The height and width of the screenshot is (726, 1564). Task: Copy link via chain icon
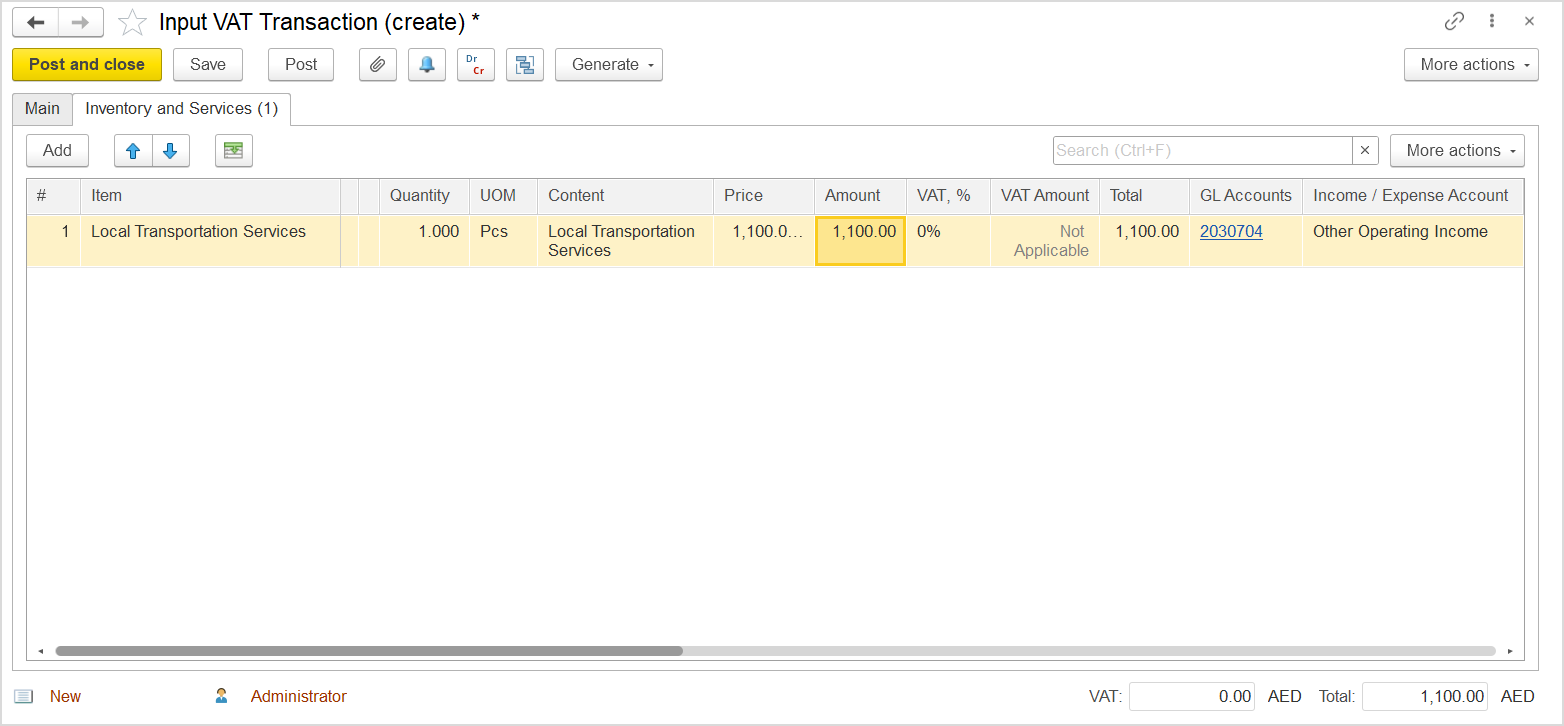click(1454, 21)
